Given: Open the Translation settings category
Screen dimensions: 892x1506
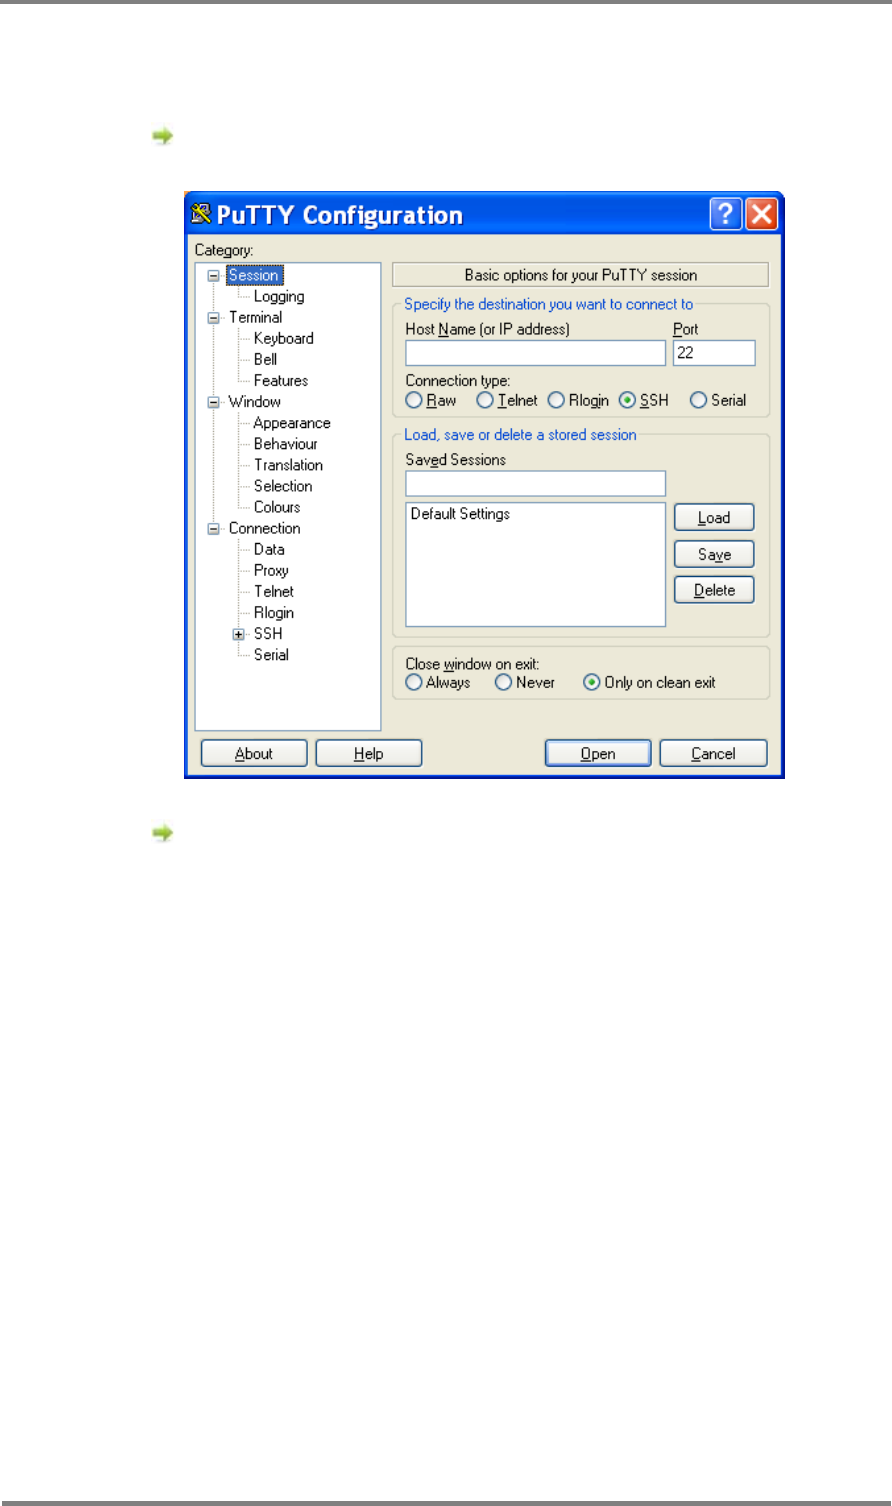Looking at the screenshot, I should click(x=288, y=465).
